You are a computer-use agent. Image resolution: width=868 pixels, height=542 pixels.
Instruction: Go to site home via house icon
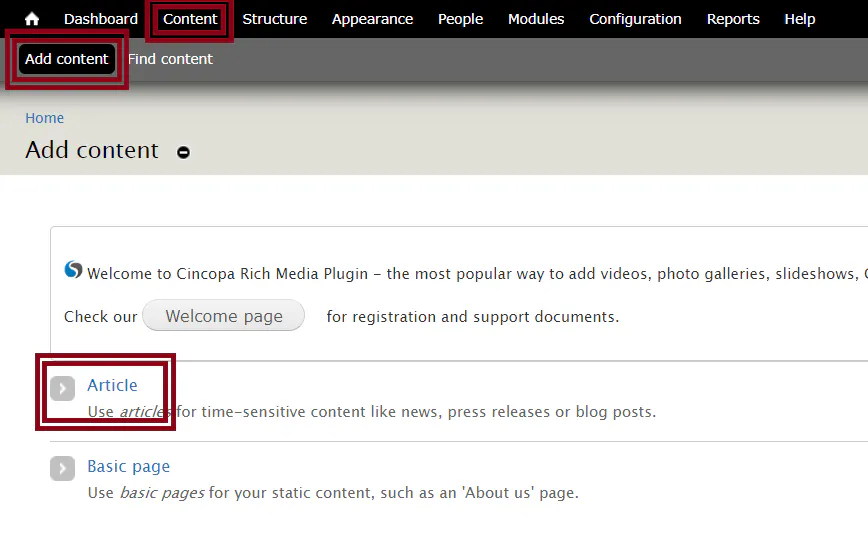[x=32, y=19]
